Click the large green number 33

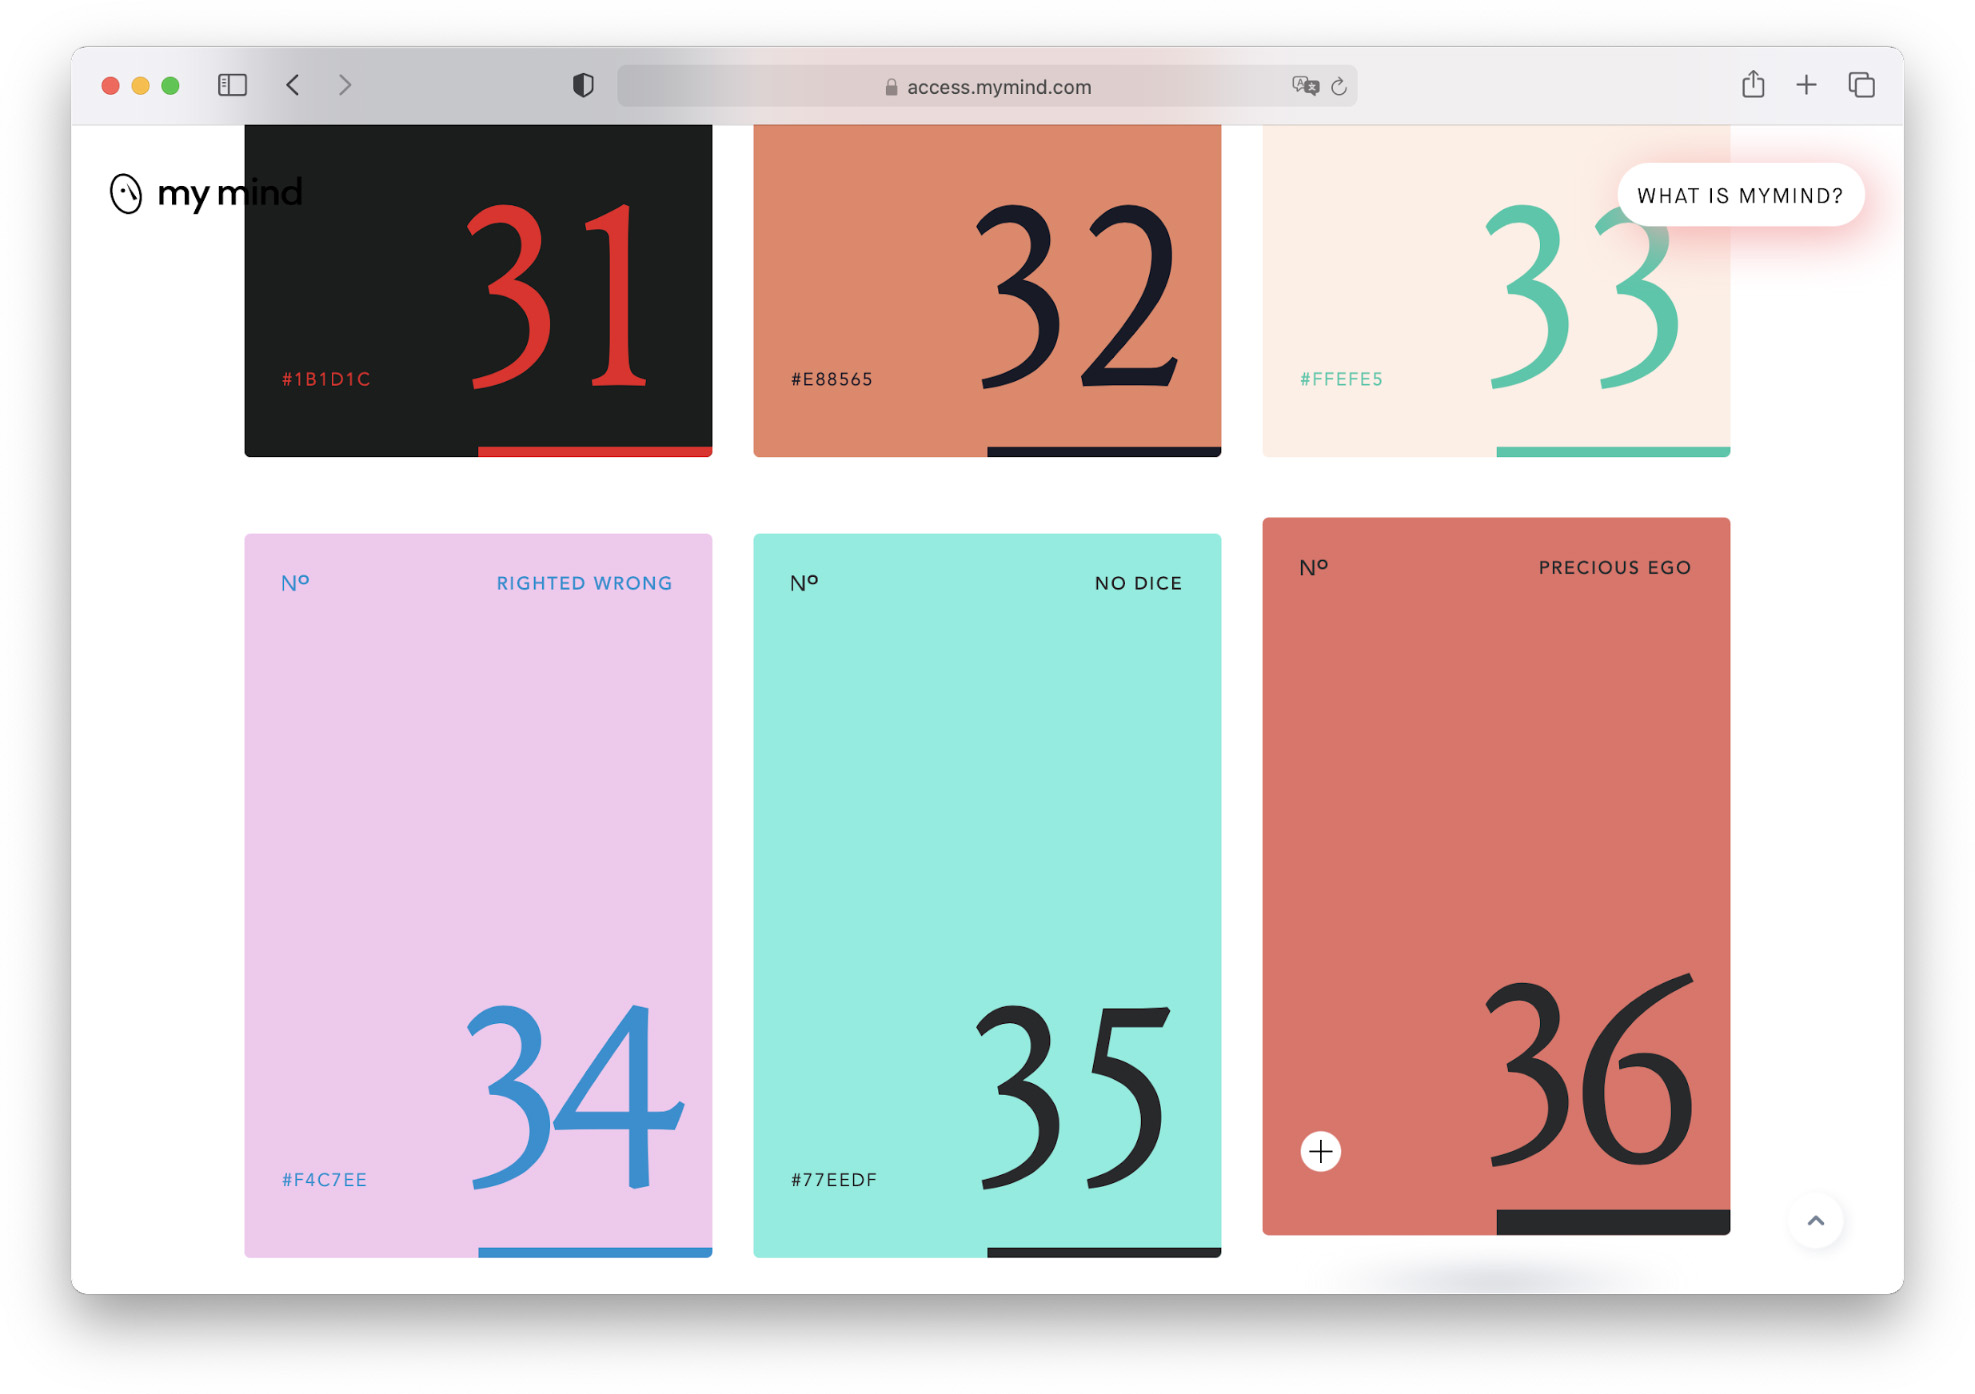[x=1583, y=295]
